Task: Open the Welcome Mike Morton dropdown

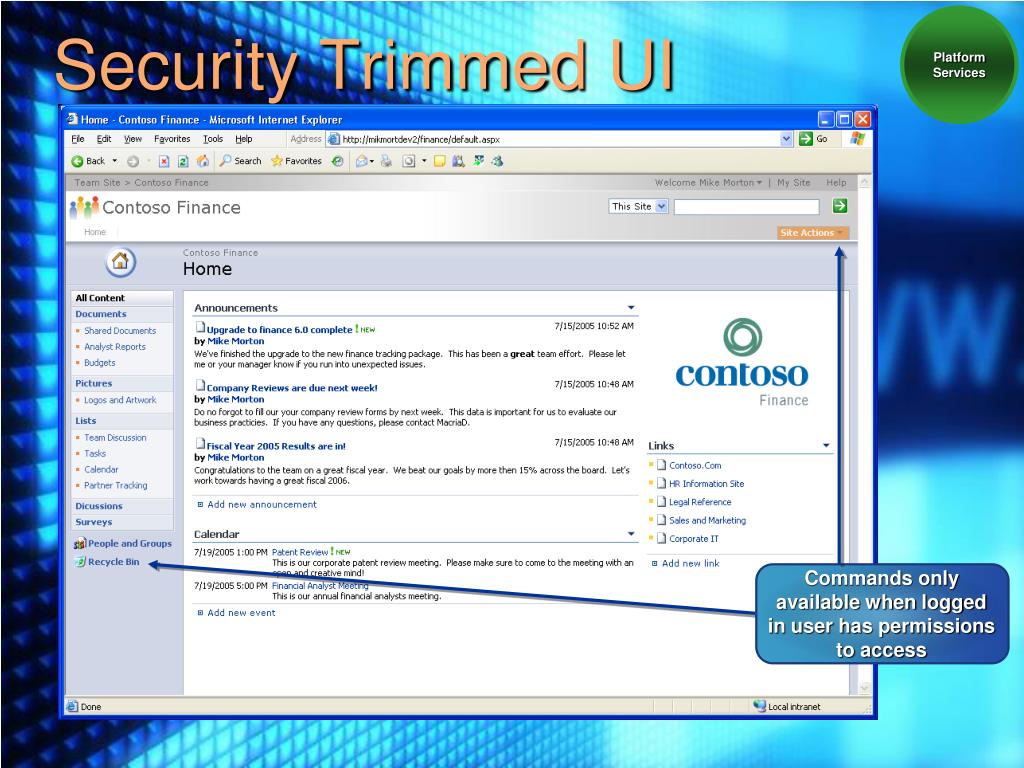Action: coord(709,183)
